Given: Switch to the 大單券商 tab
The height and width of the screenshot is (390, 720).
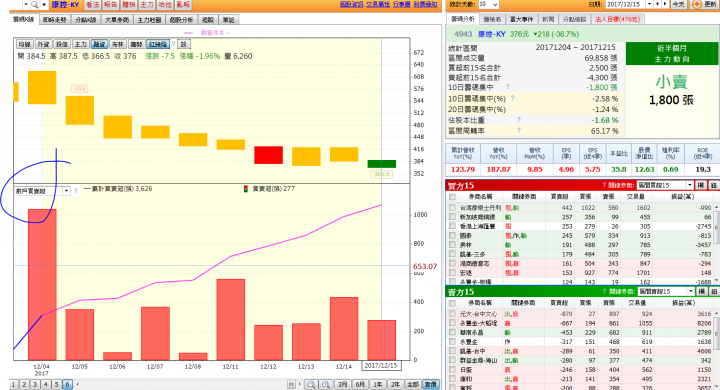Looking at the screenshot, I should [x=117, y=20].
